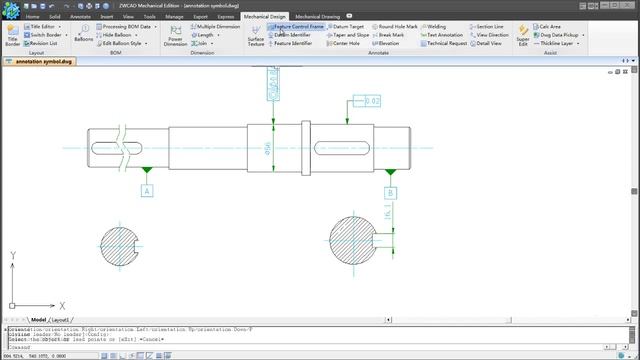Launch the Super Edit tool
Viewport: 640px width, 360px height.
[x=523, y=35]
